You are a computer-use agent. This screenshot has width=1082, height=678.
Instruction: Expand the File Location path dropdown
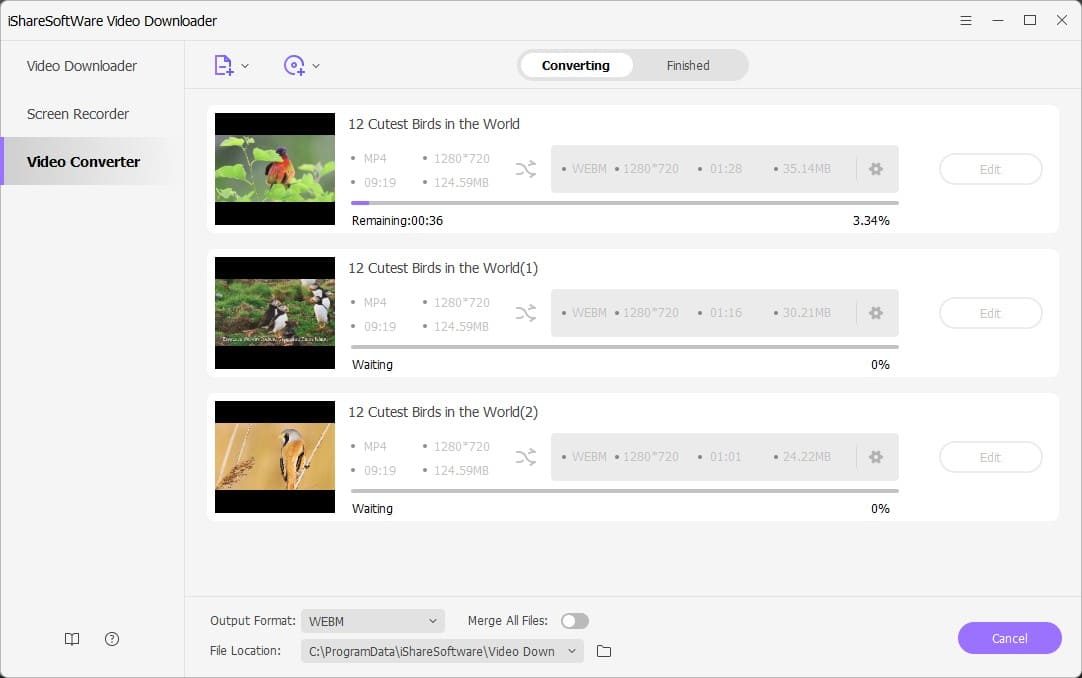coord(572,650)
